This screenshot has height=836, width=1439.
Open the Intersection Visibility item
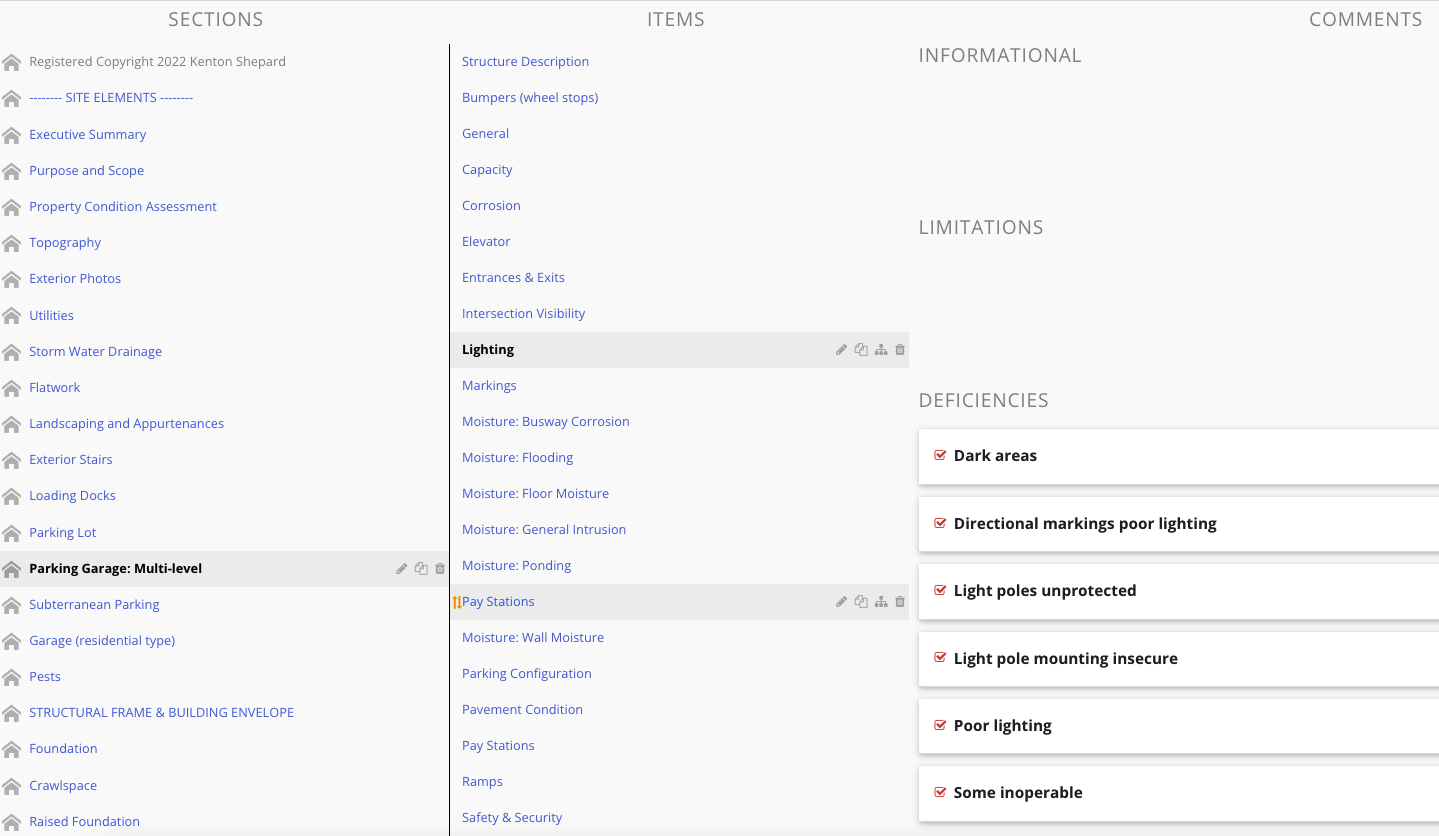[x=523, y=314]
